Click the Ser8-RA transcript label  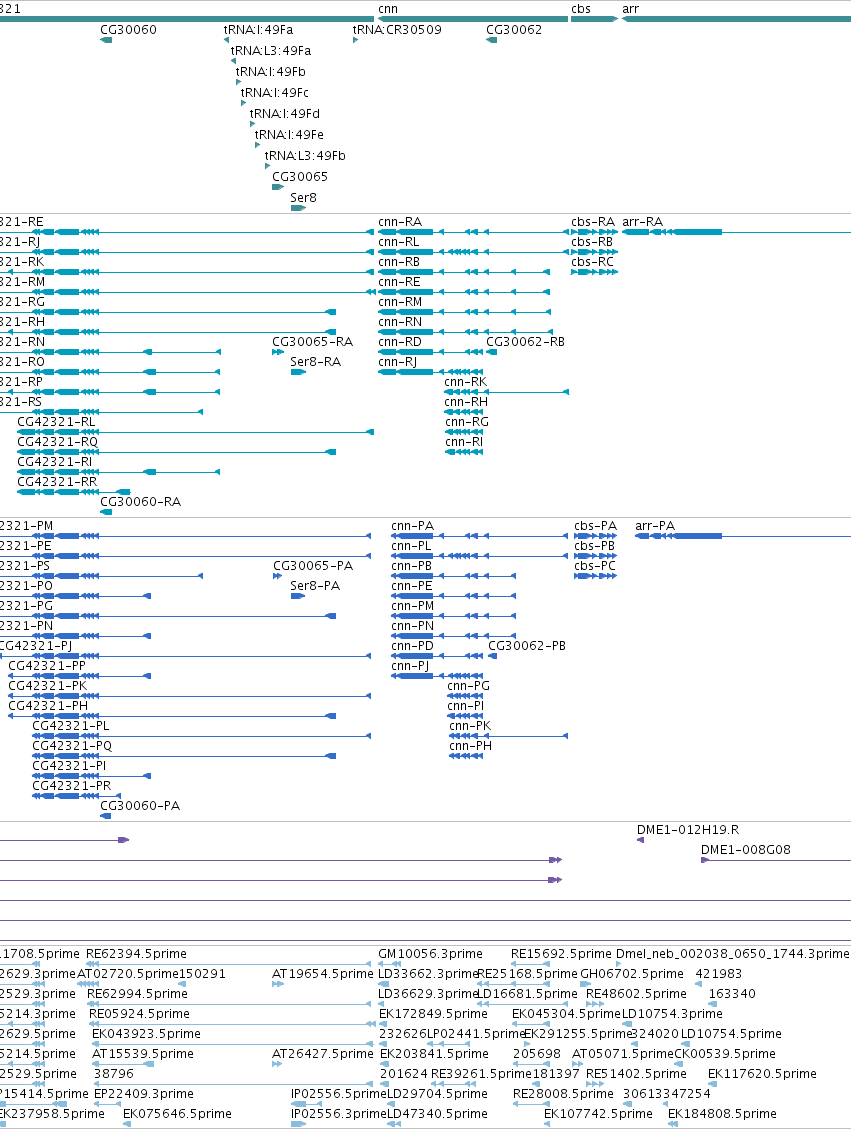[315, 361]
